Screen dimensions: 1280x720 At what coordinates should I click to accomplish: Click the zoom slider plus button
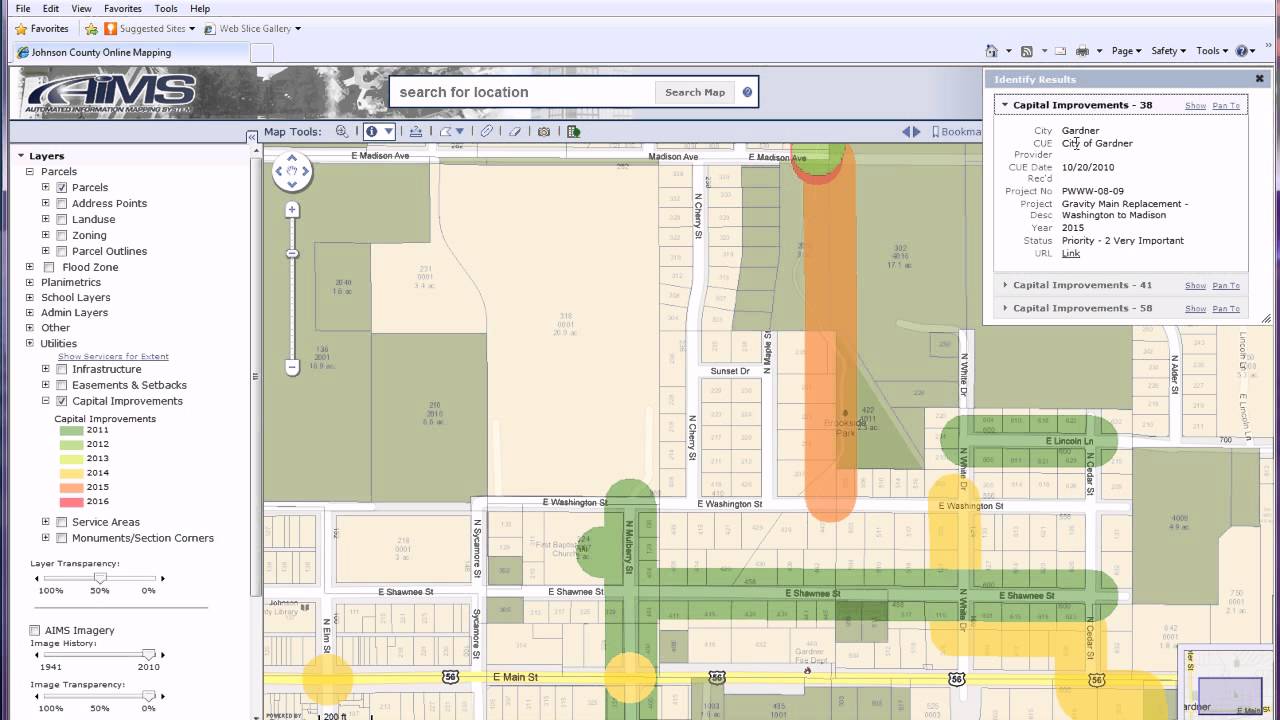point(292,209)
